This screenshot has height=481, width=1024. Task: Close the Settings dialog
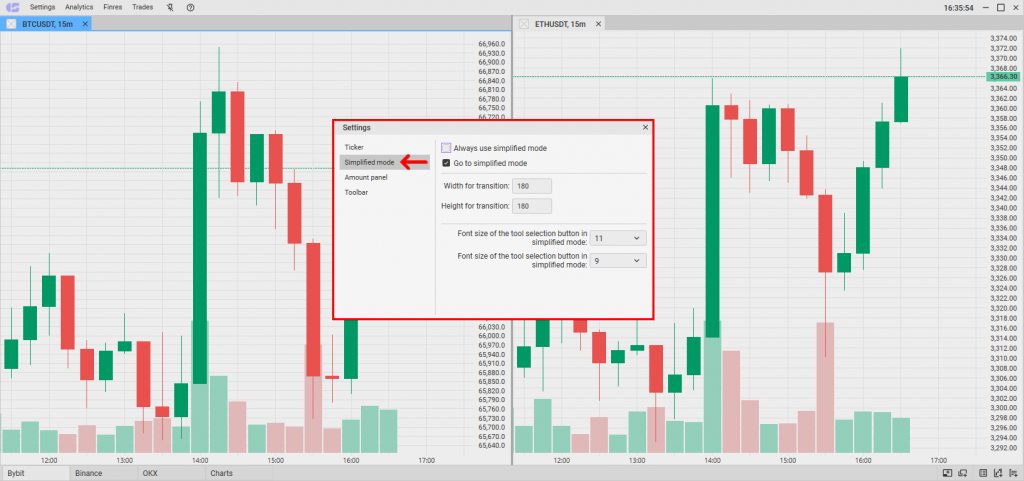645,127
